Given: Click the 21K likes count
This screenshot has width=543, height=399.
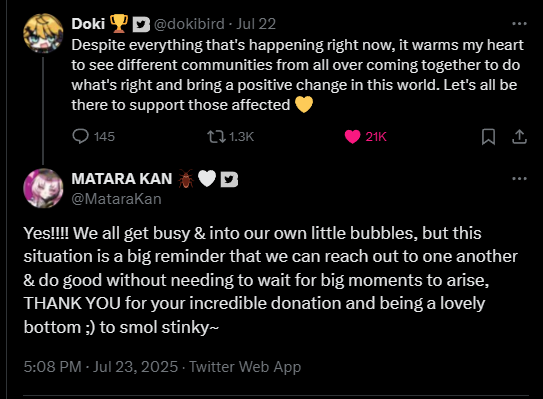Looking at the screenshot, I should [376, 137].
